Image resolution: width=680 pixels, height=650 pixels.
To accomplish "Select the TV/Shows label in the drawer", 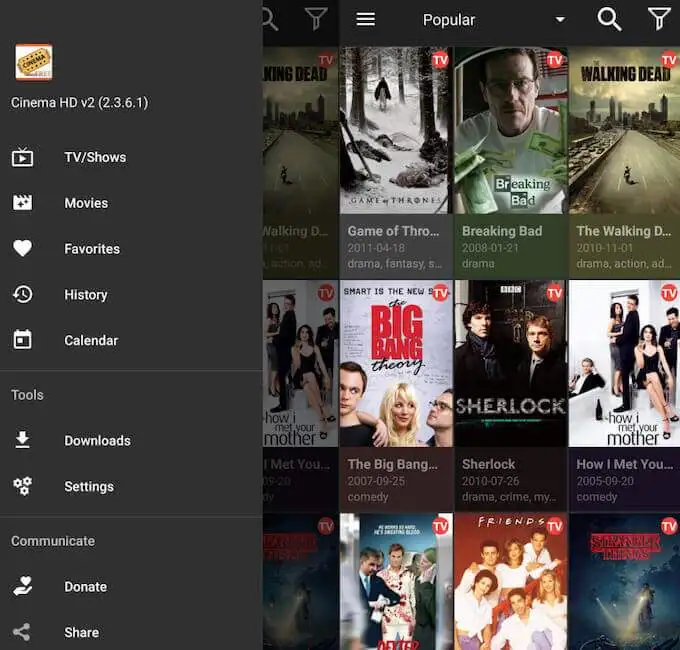I will click(x=95, y=157).
